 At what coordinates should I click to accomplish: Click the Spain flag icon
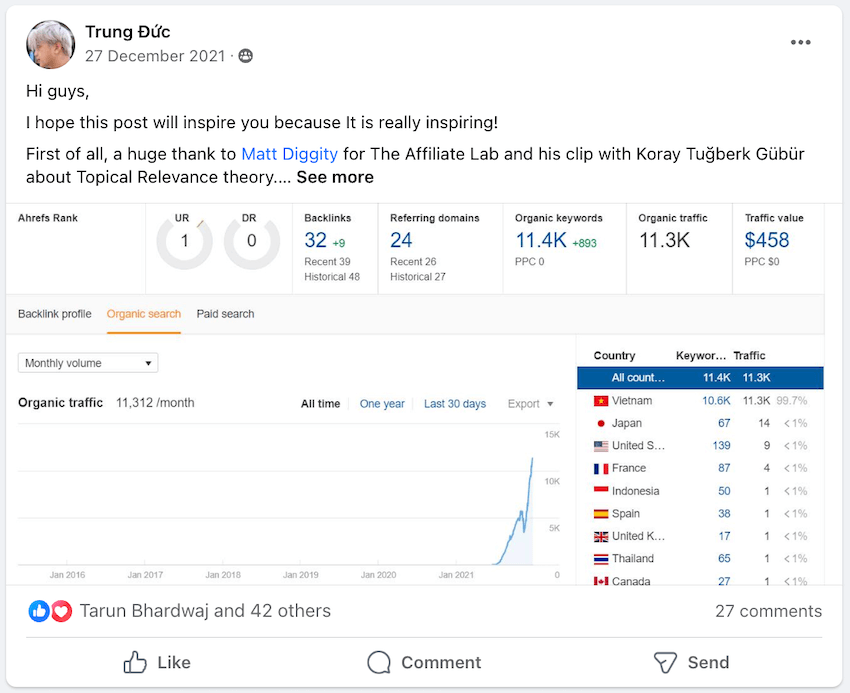601,514
